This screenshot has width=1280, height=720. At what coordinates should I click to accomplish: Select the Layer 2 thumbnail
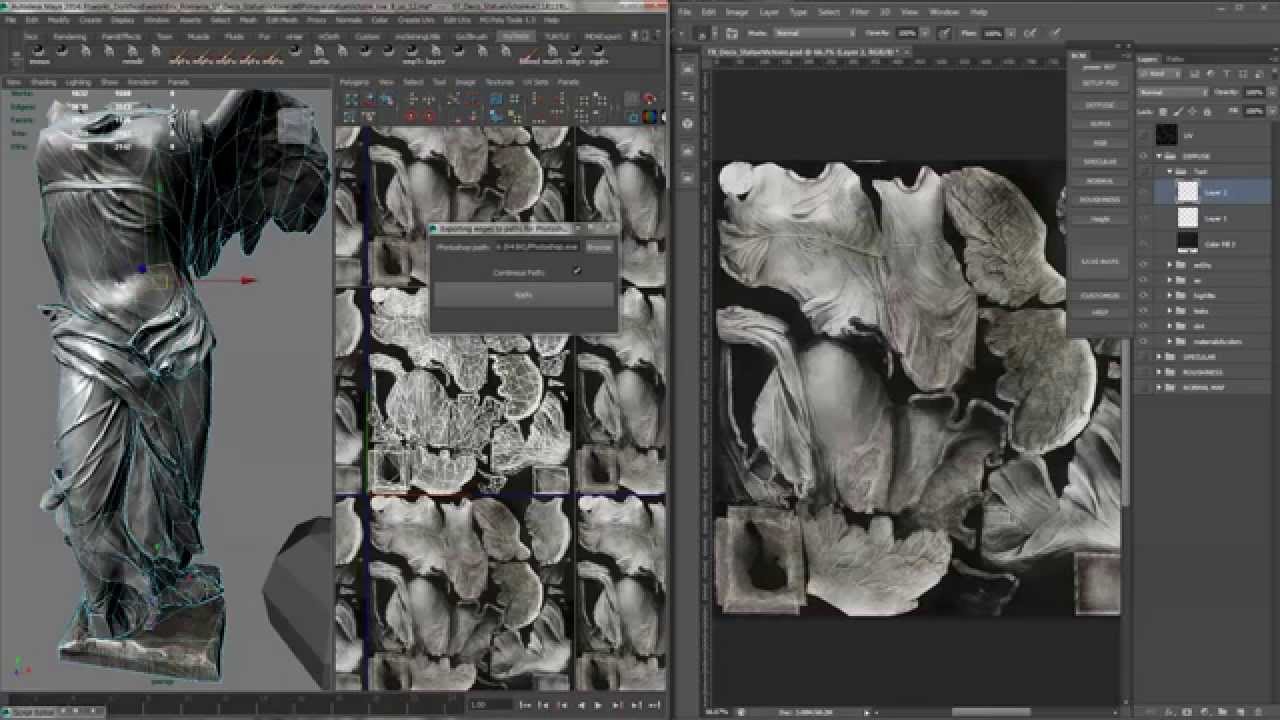coord(1187,192)
